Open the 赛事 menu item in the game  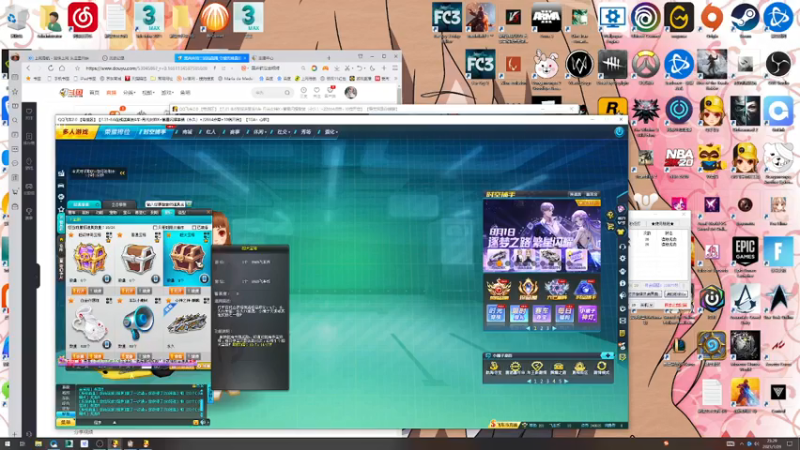pyautogui.click(x=235, y=132)
